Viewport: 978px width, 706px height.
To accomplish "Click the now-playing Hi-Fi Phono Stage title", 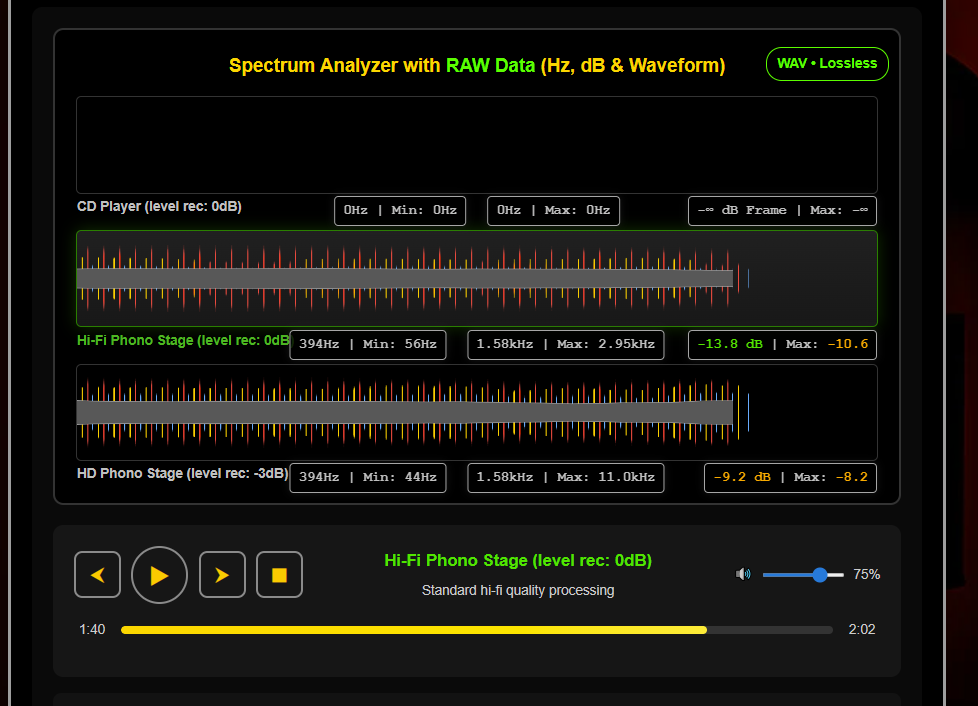I will (518, 561).
